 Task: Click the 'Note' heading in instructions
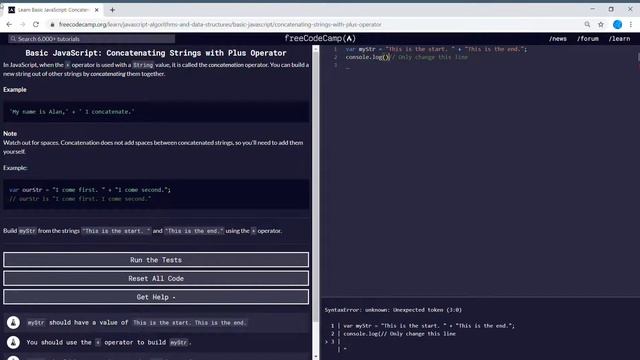click(10, 133)
